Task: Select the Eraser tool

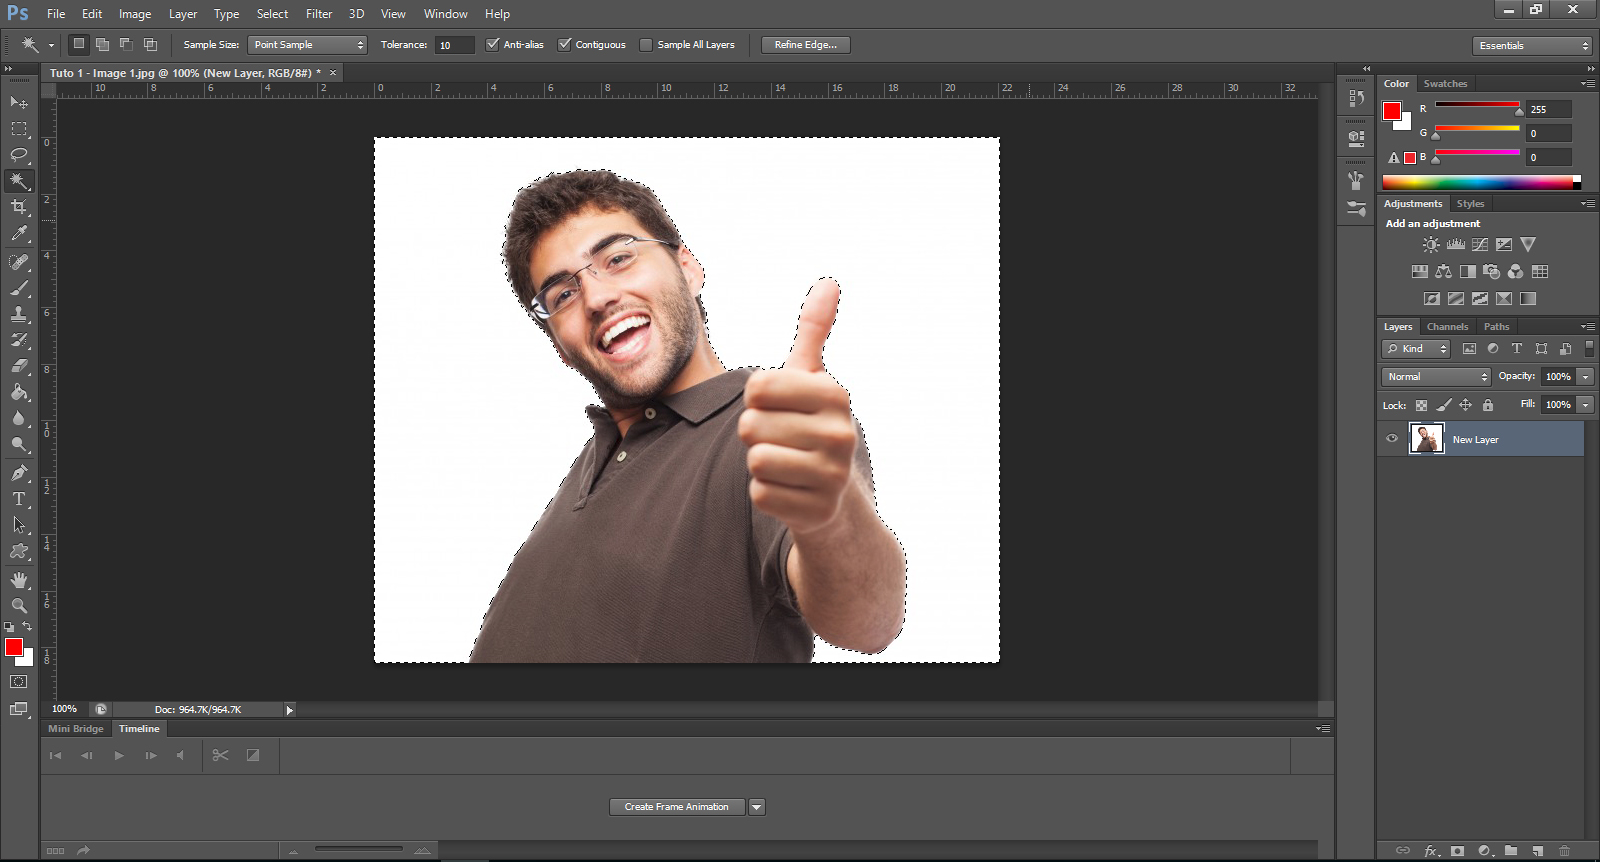Action: (x=19, y=366)
